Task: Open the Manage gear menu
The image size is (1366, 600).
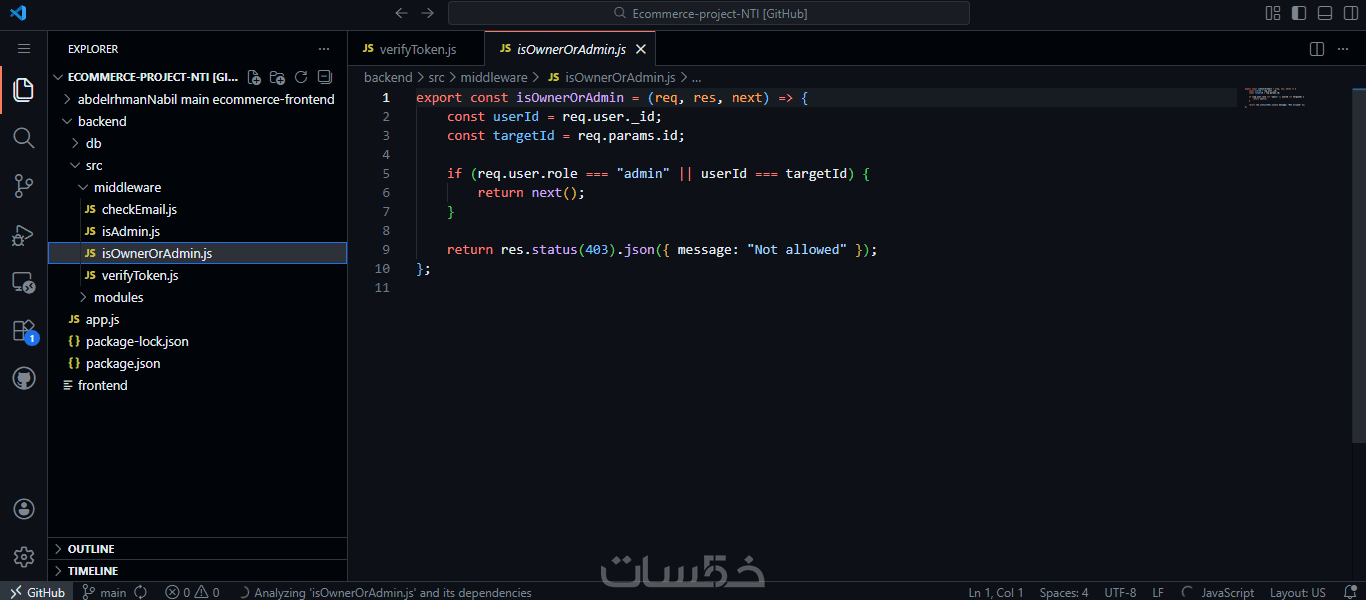Action: [x=24, y=557]
